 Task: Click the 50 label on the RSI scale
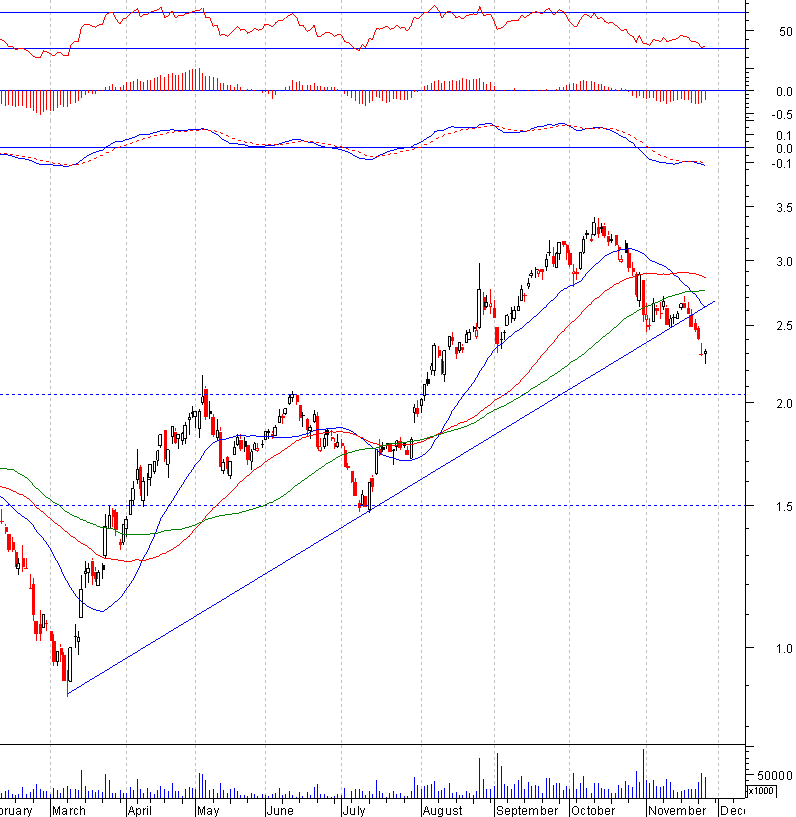click(786, 32)
